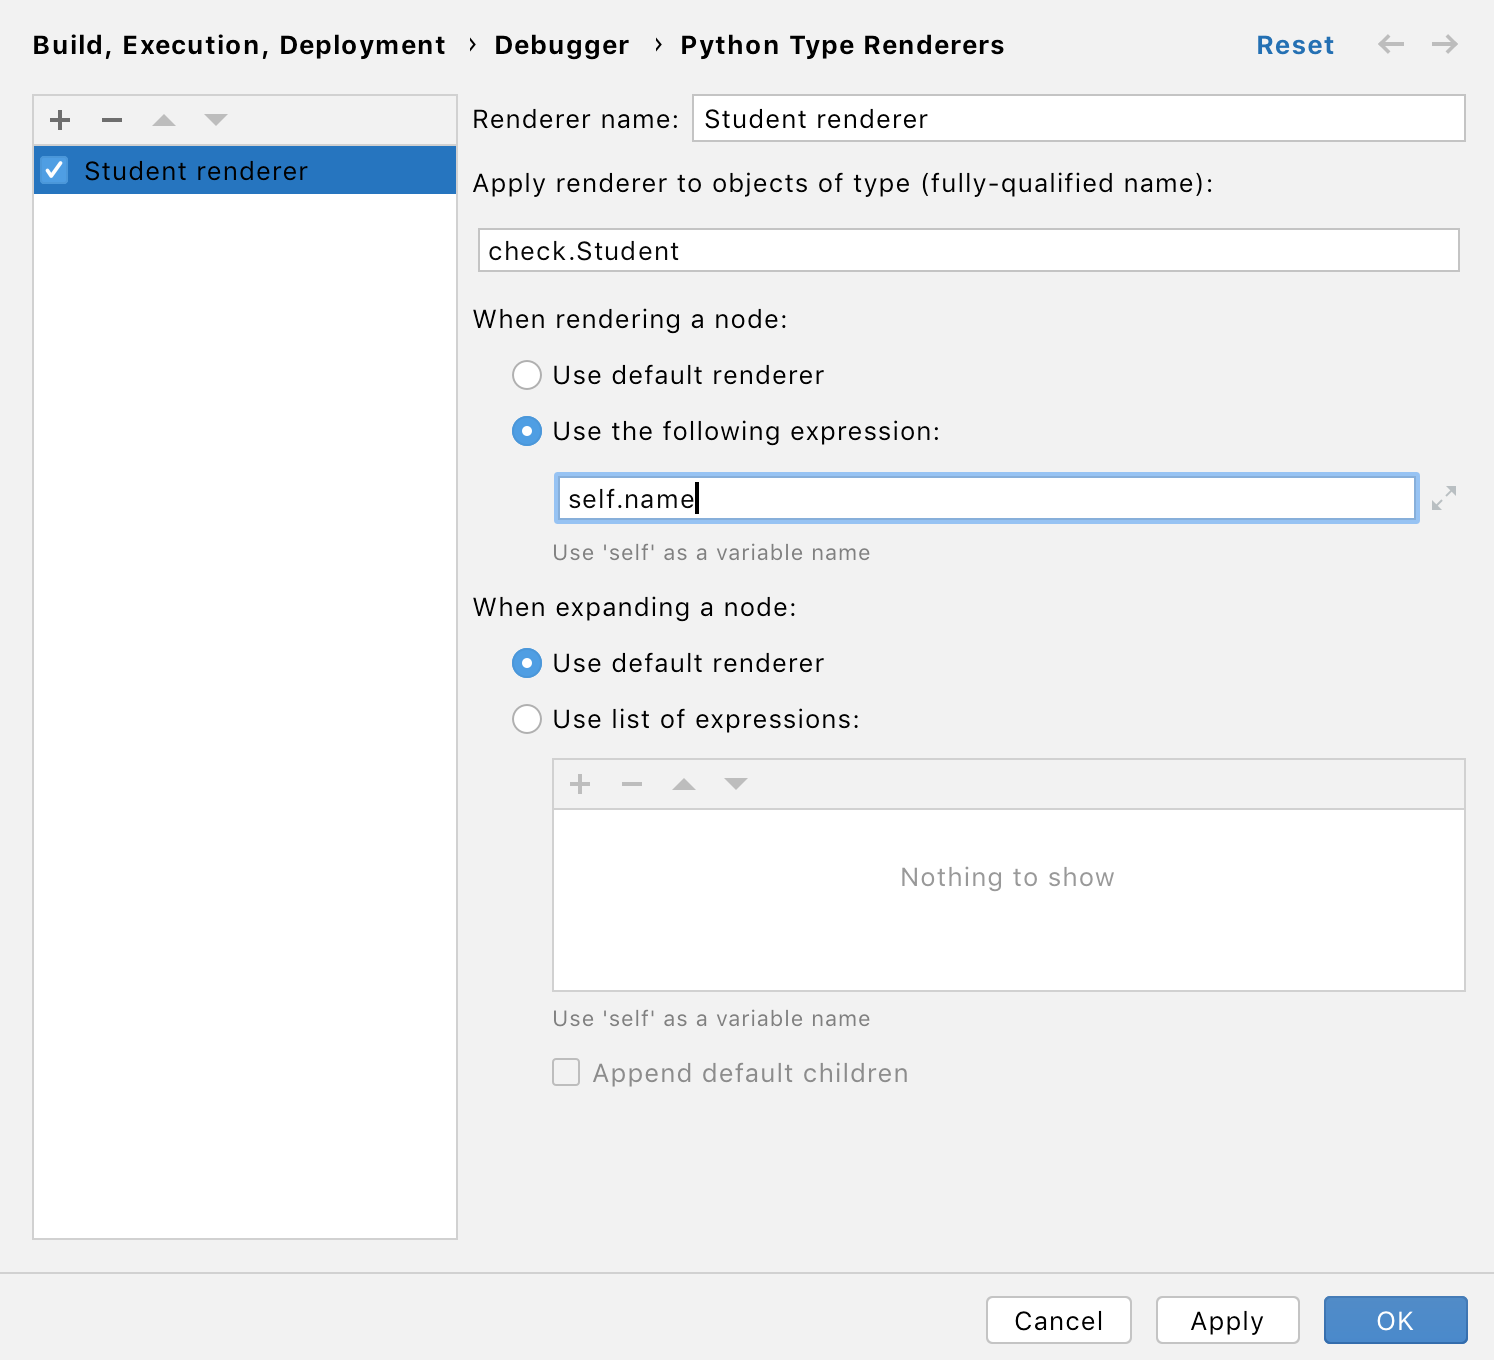The height and width of the screenshot is (1360, 1494).
Task: Enable Append default children
Action: point(565,1072)
